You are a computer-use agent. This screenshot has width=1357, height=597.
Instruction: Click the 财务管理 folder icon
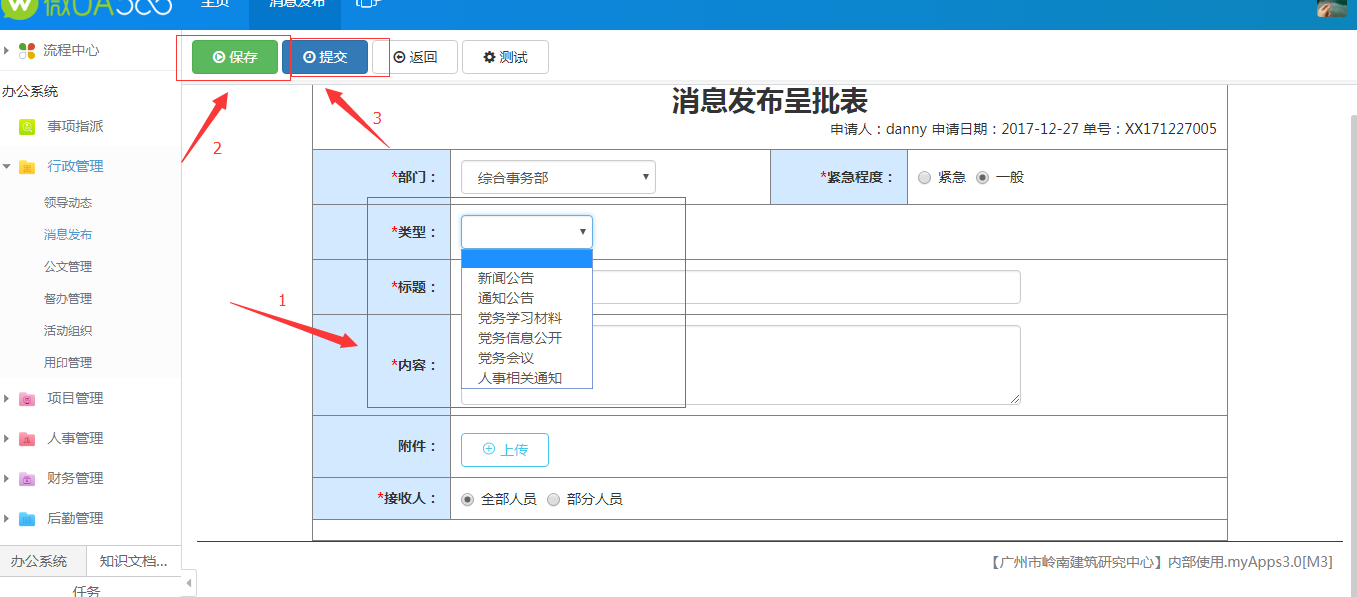[27, 479]
